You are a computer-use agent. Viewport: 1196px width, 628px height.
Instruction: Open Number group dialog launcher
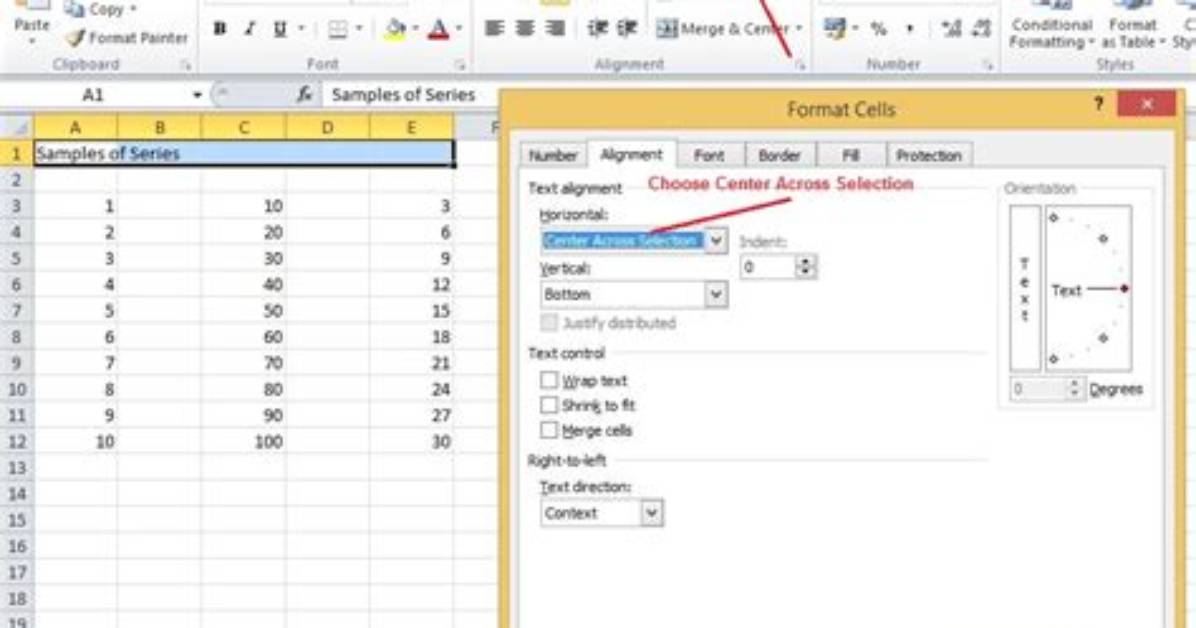tap(988, 66)
